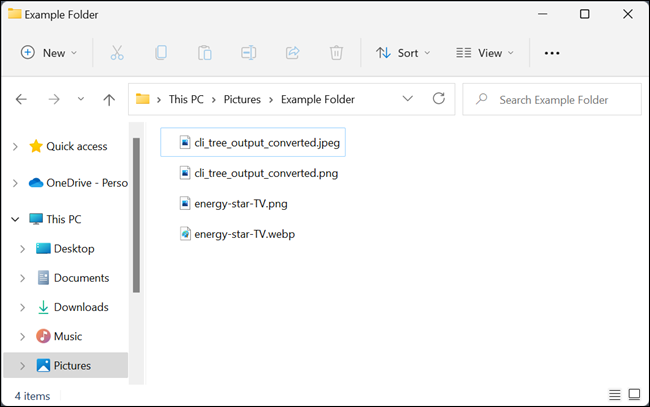650x407 pixels.
Task: Click the Search Example Folder field
Action: [552, 99]
